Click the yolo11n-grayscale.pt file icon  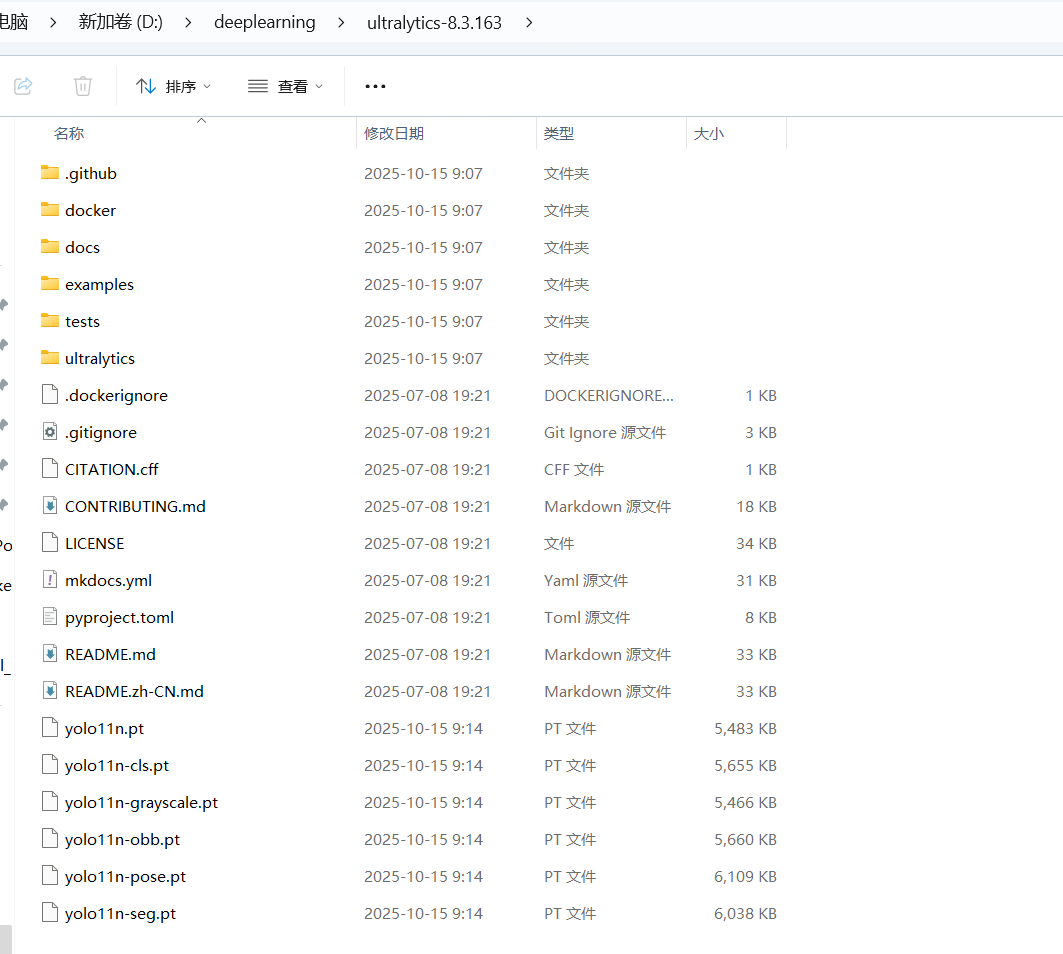tap(49, 801)
